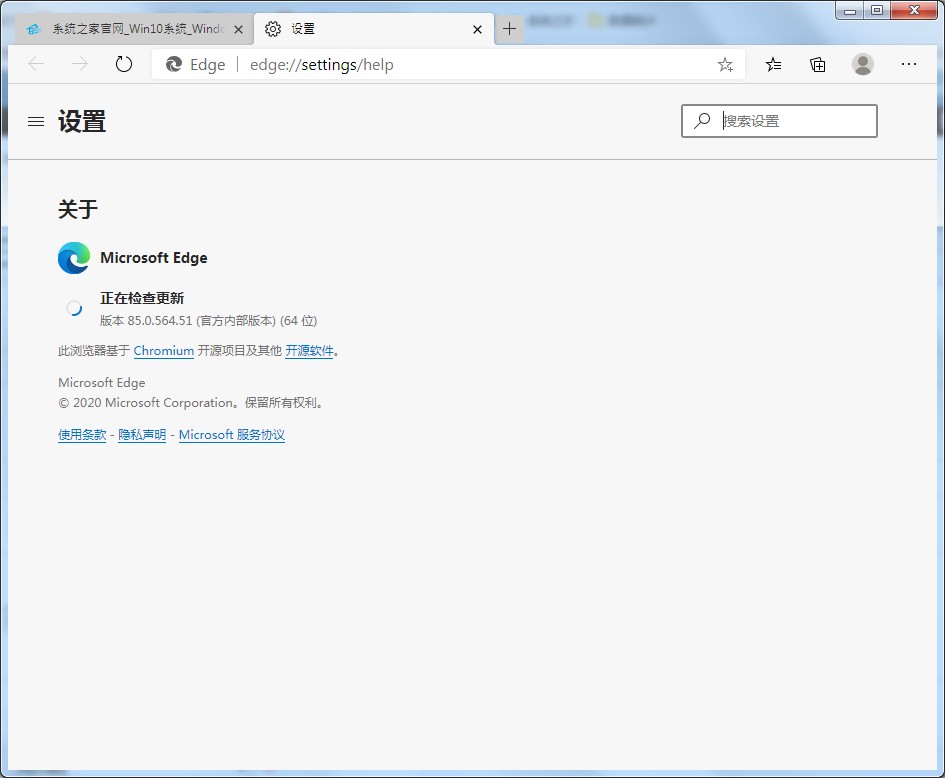Expand the settings hamburger menu

tap(36, 121)
